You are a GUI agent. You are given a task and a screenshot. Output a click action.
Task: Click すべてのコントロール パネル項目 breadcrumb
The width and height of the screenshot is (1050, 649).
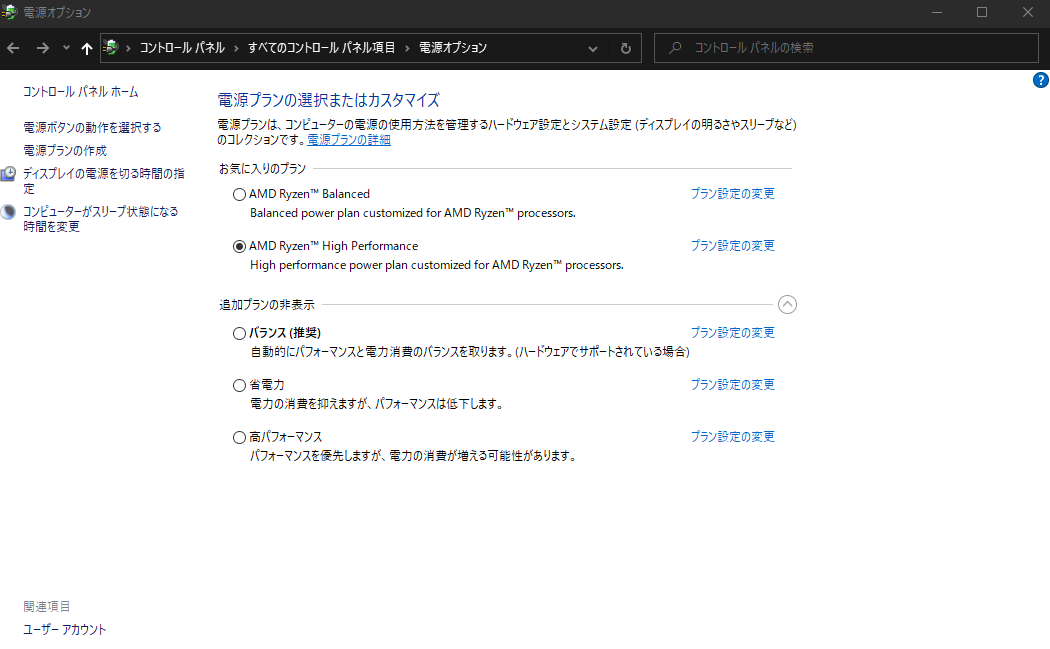click(x=321, y=48)
